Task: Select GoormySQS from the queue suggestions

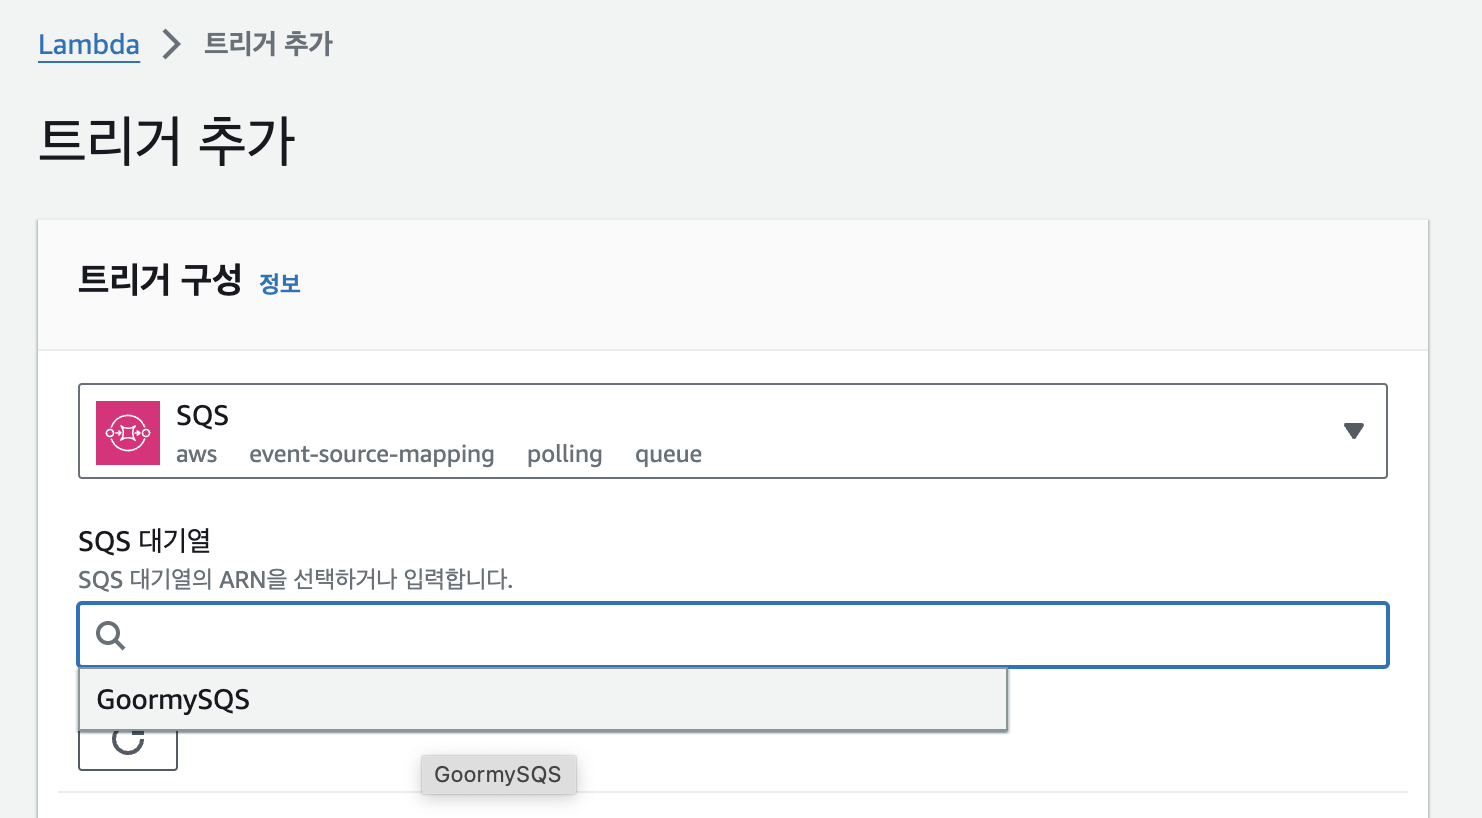Action: point(173,700)
